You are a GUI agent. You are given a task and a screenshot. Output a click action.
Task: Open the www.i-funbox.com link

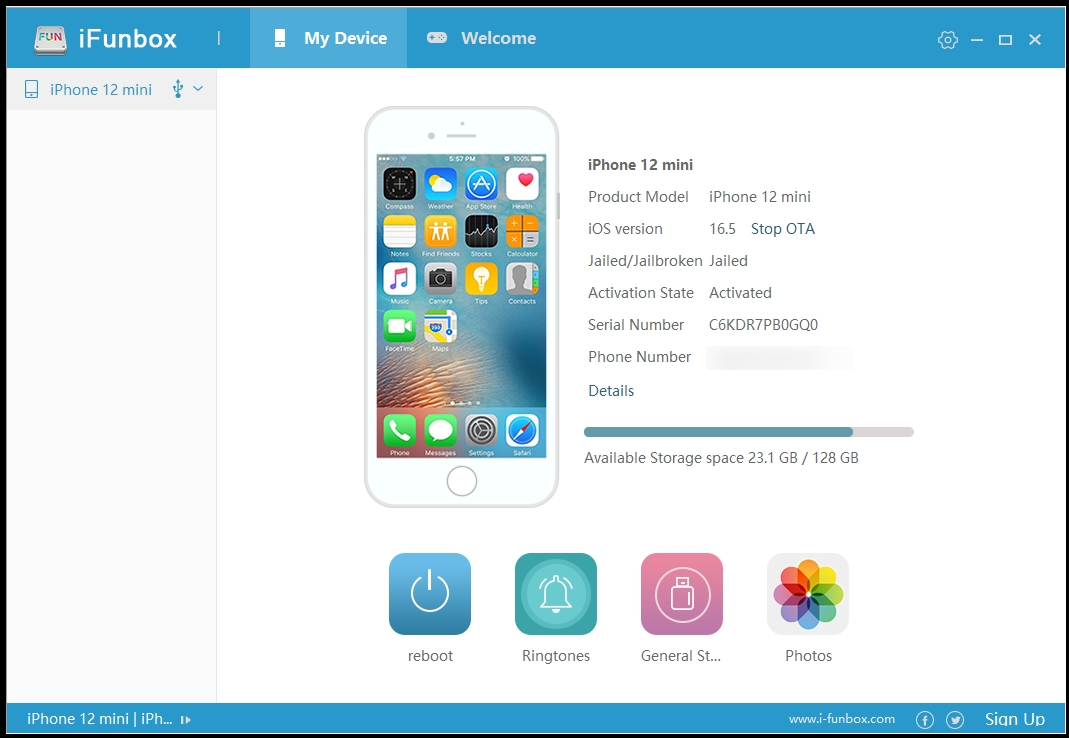click(x=842, y=719)
